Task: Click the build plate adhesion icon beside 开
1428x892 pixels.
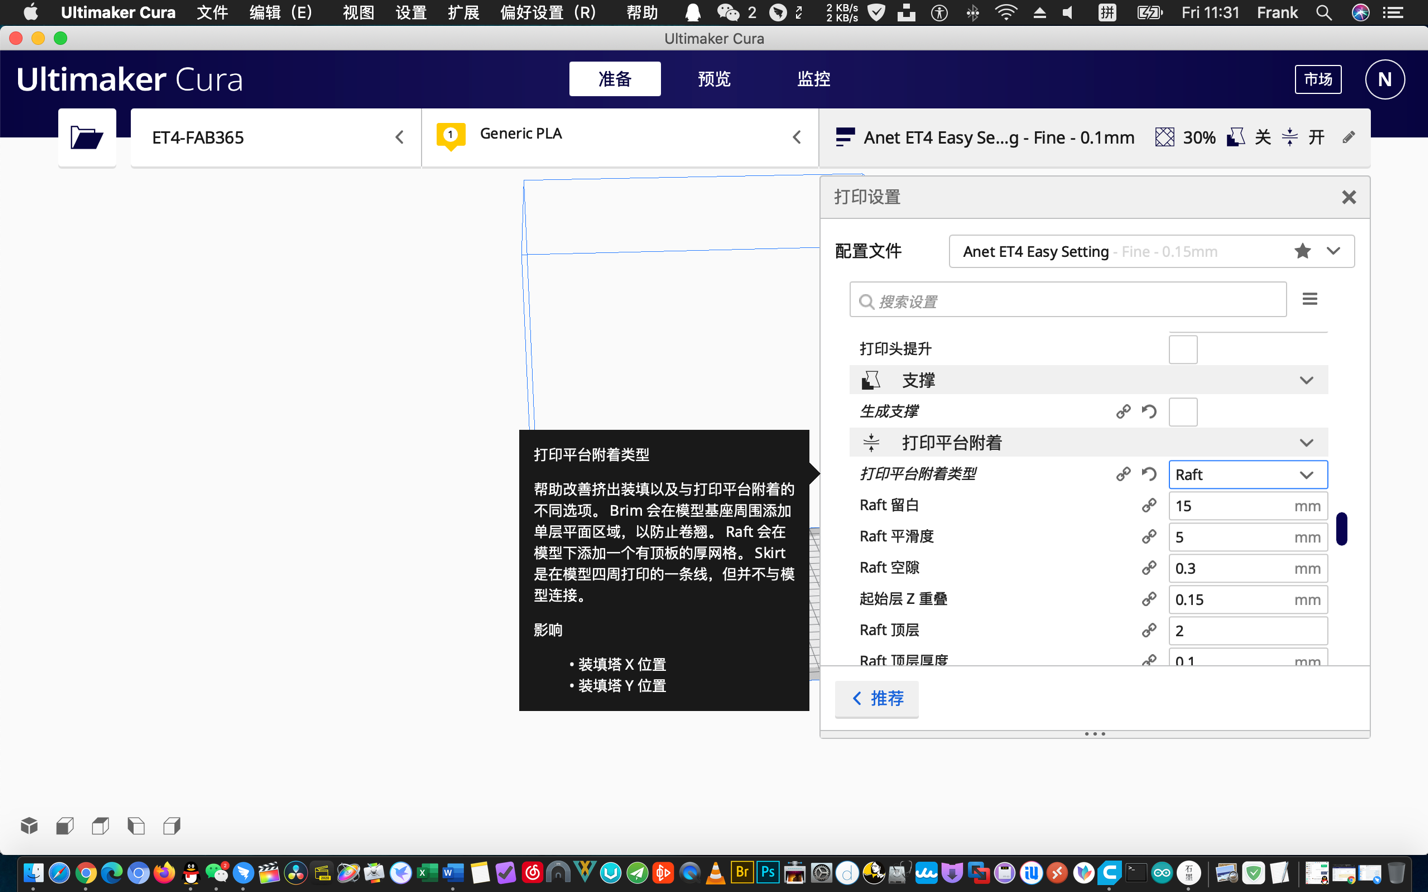Action: coord(1290,137)
